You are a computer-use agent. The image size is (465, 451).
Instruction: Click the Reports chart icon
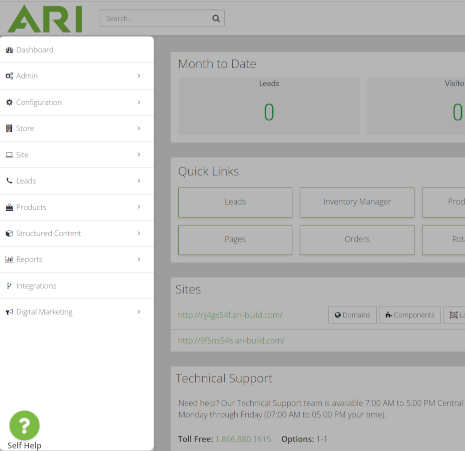pyautogui.click(x=9, y=259)
